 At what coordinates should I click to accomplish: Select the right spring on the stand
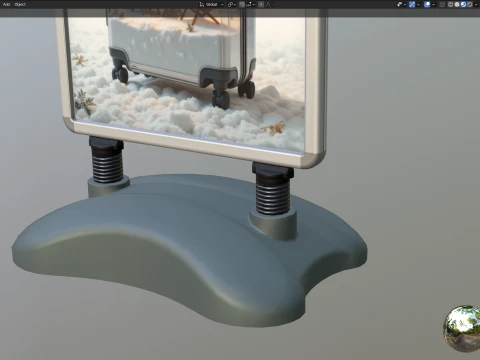273,199
